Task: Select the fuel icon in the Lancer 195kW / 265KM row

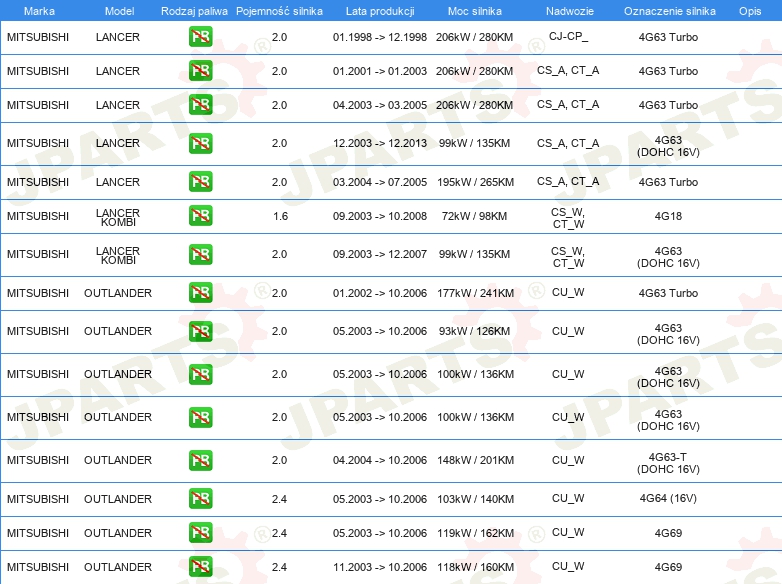Action: click(x=200, y=182)
